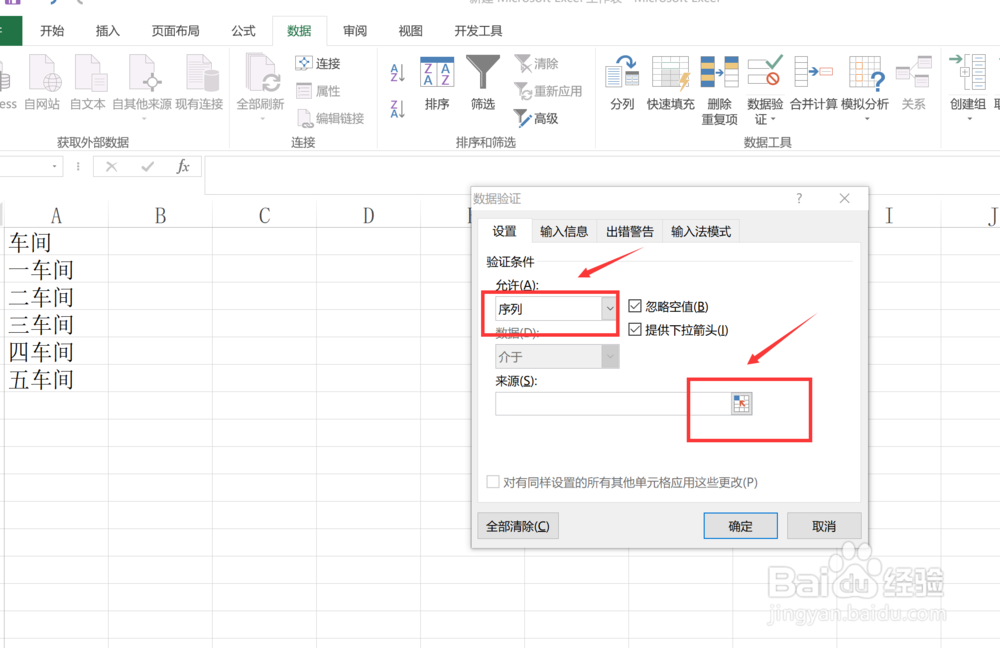The width and height of the screenshot is (1000, 648).
Task: Click the 全部清除 Clear All button
Action: [517, 525]
